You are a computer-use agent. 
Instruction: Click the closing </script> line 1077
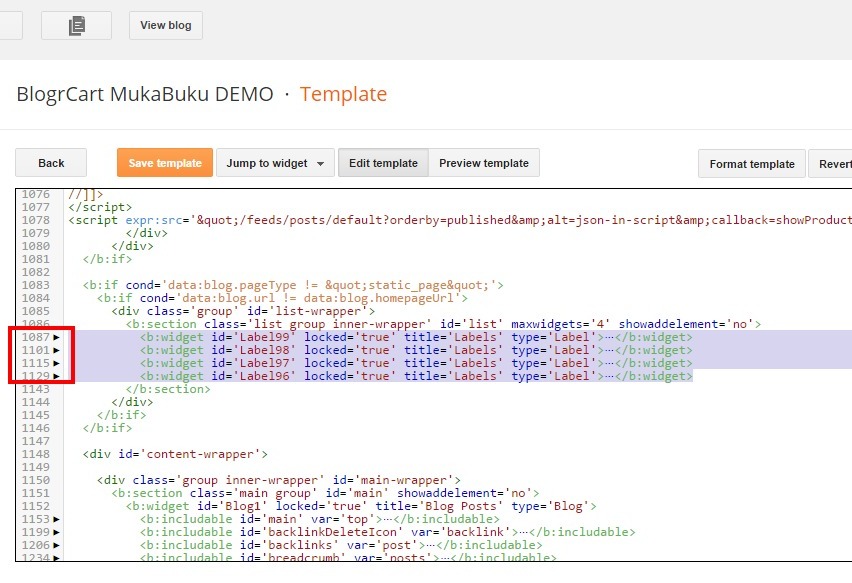point(100,206)
